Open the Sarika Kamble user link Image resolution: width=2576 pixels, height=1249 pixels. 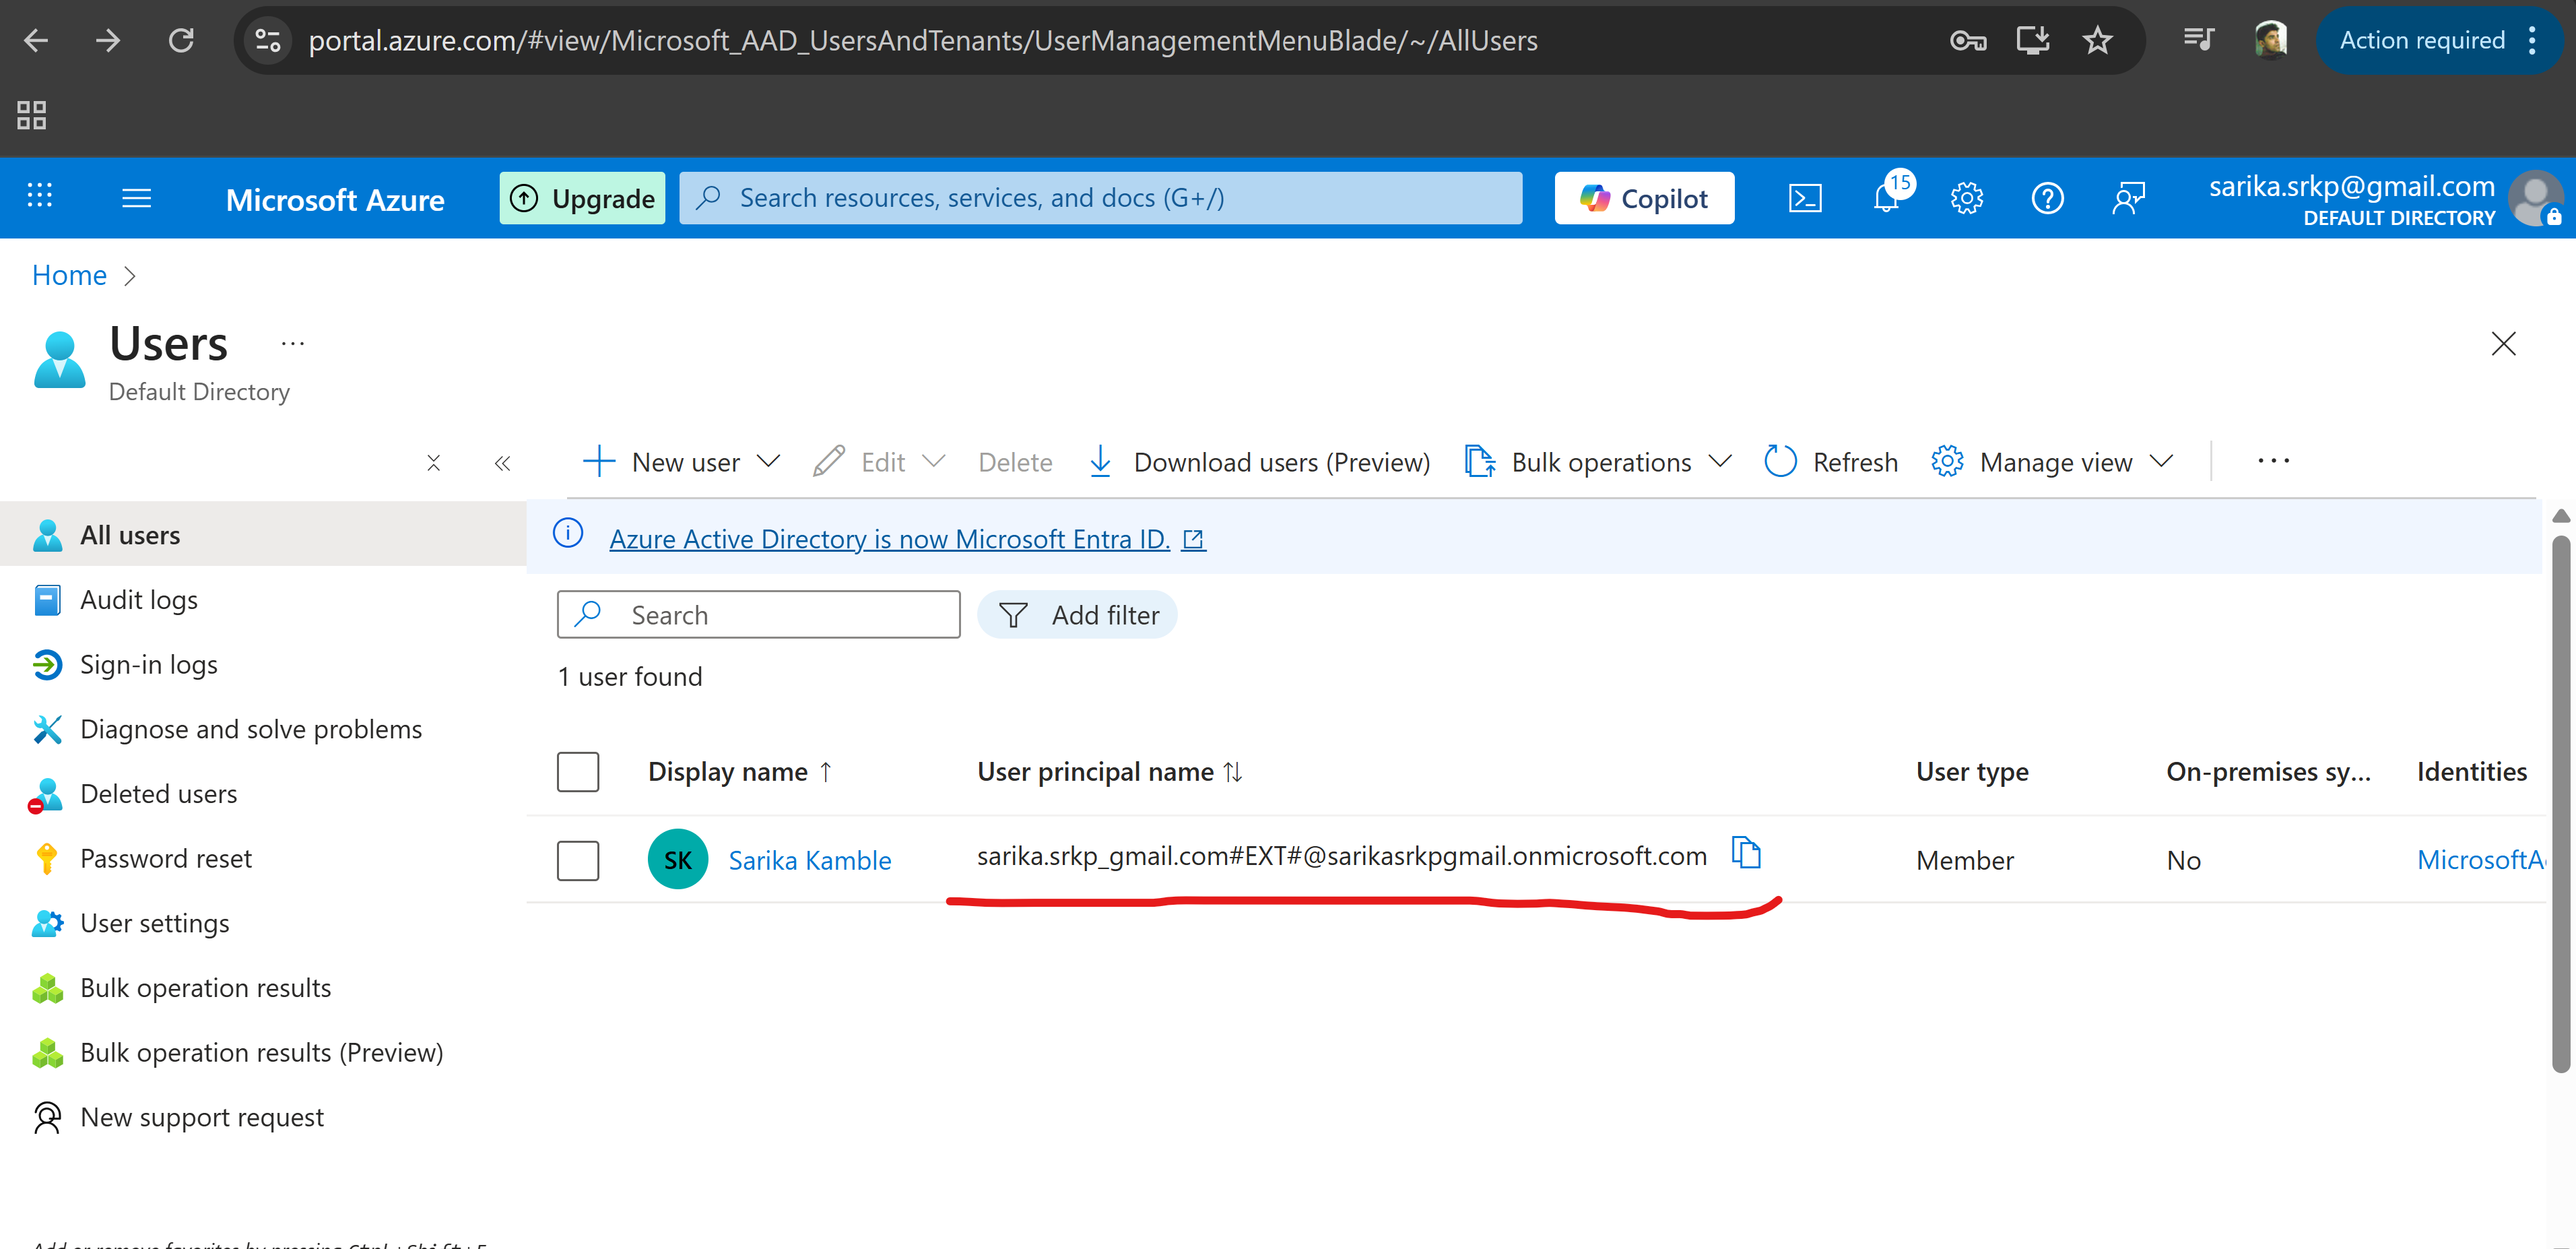(809, 860)
